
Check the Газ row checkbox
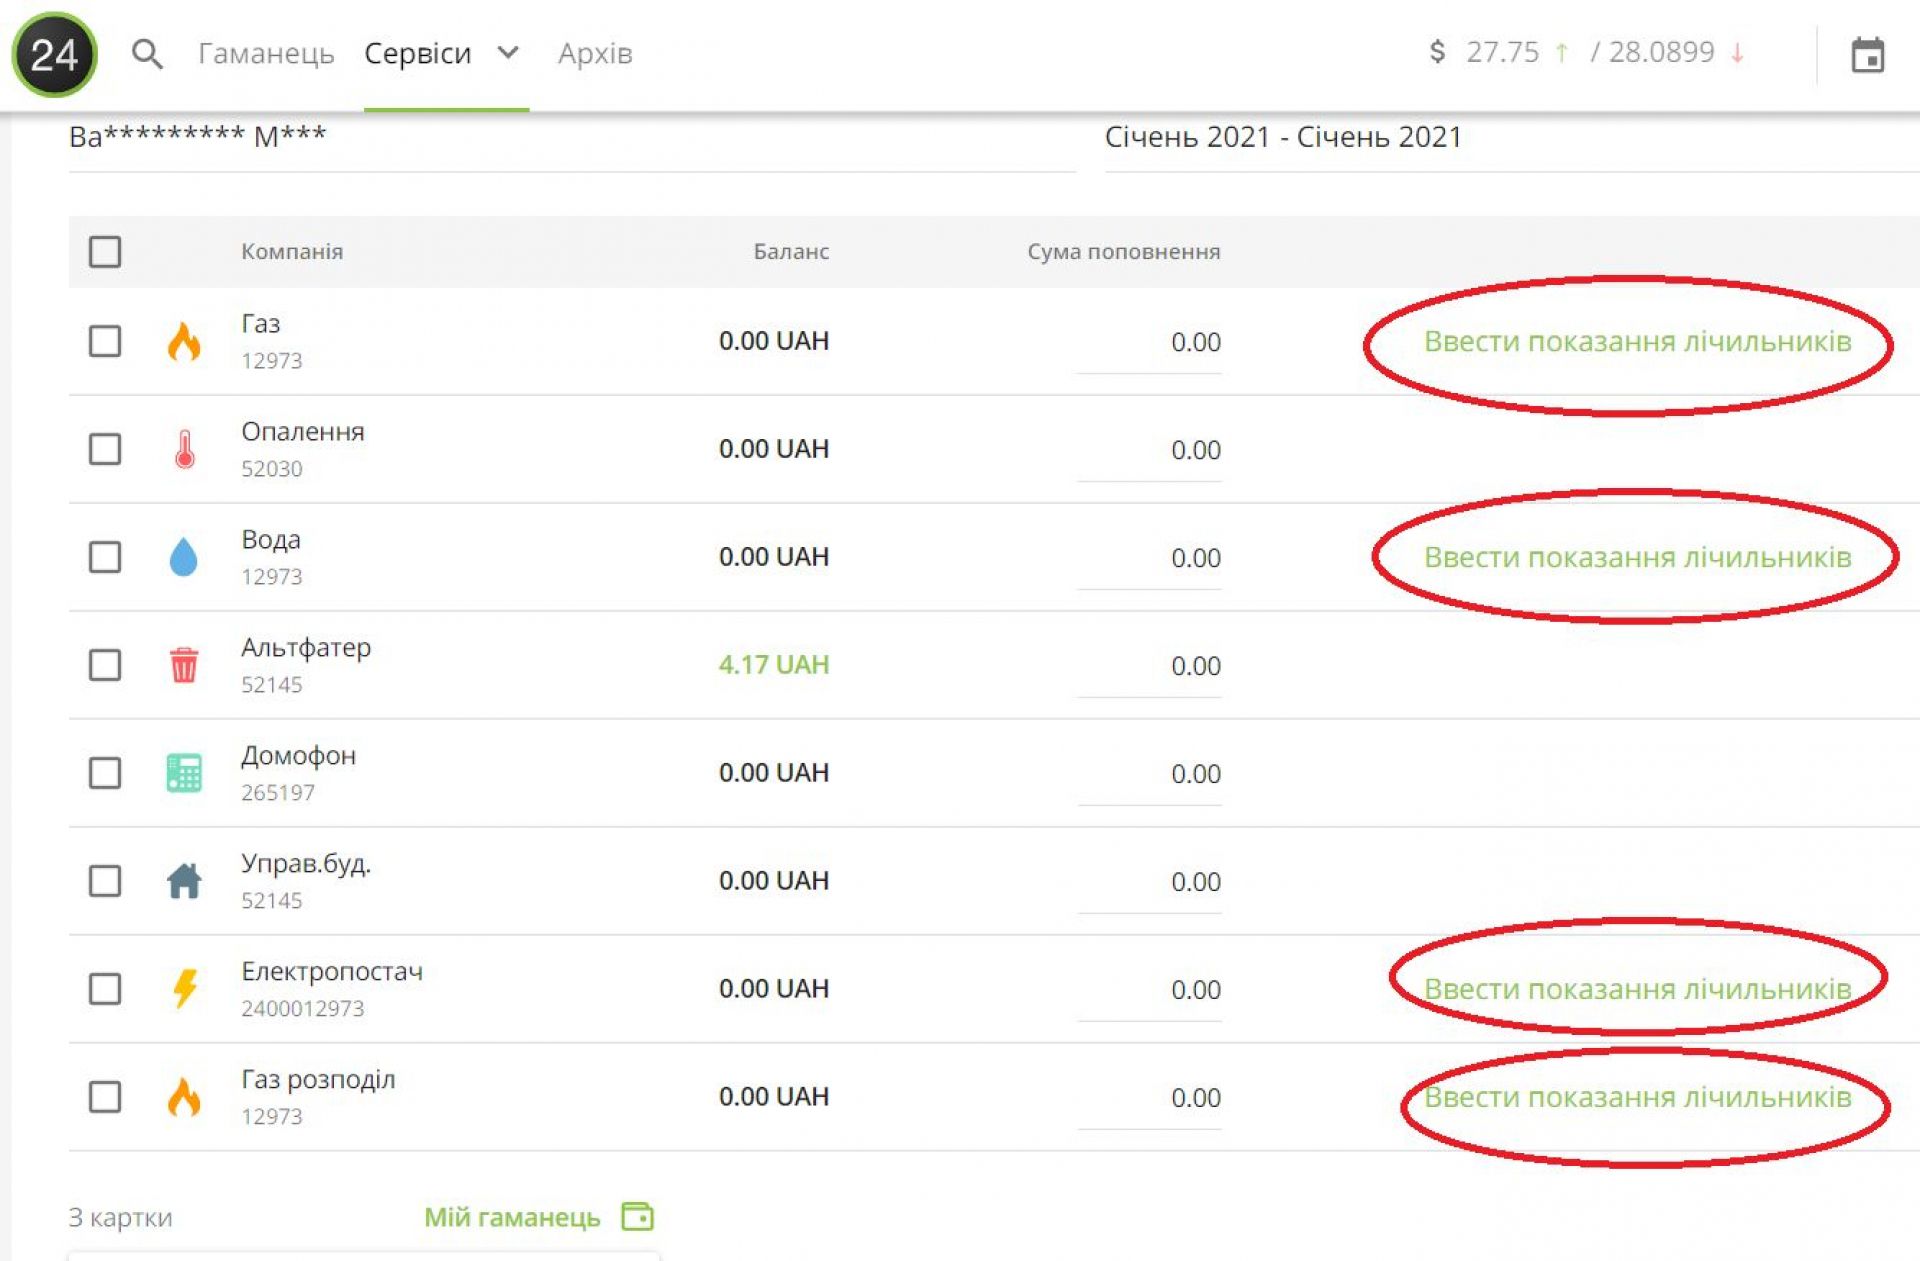[105, 341]
